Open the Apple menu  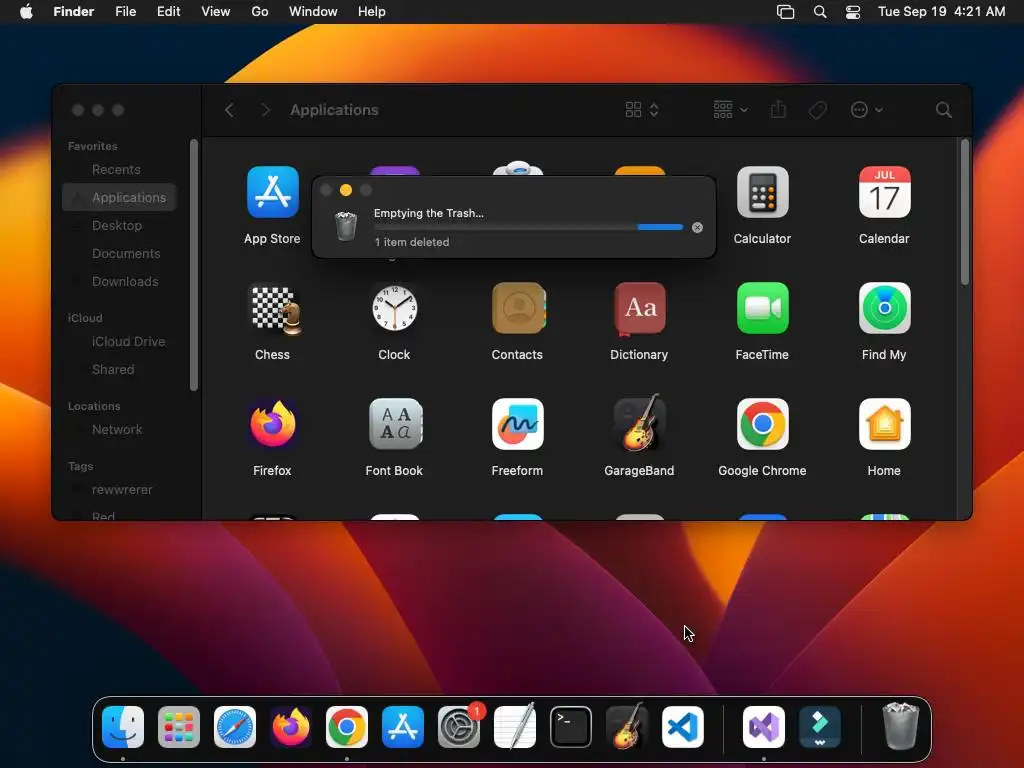[x=26, y=12]
